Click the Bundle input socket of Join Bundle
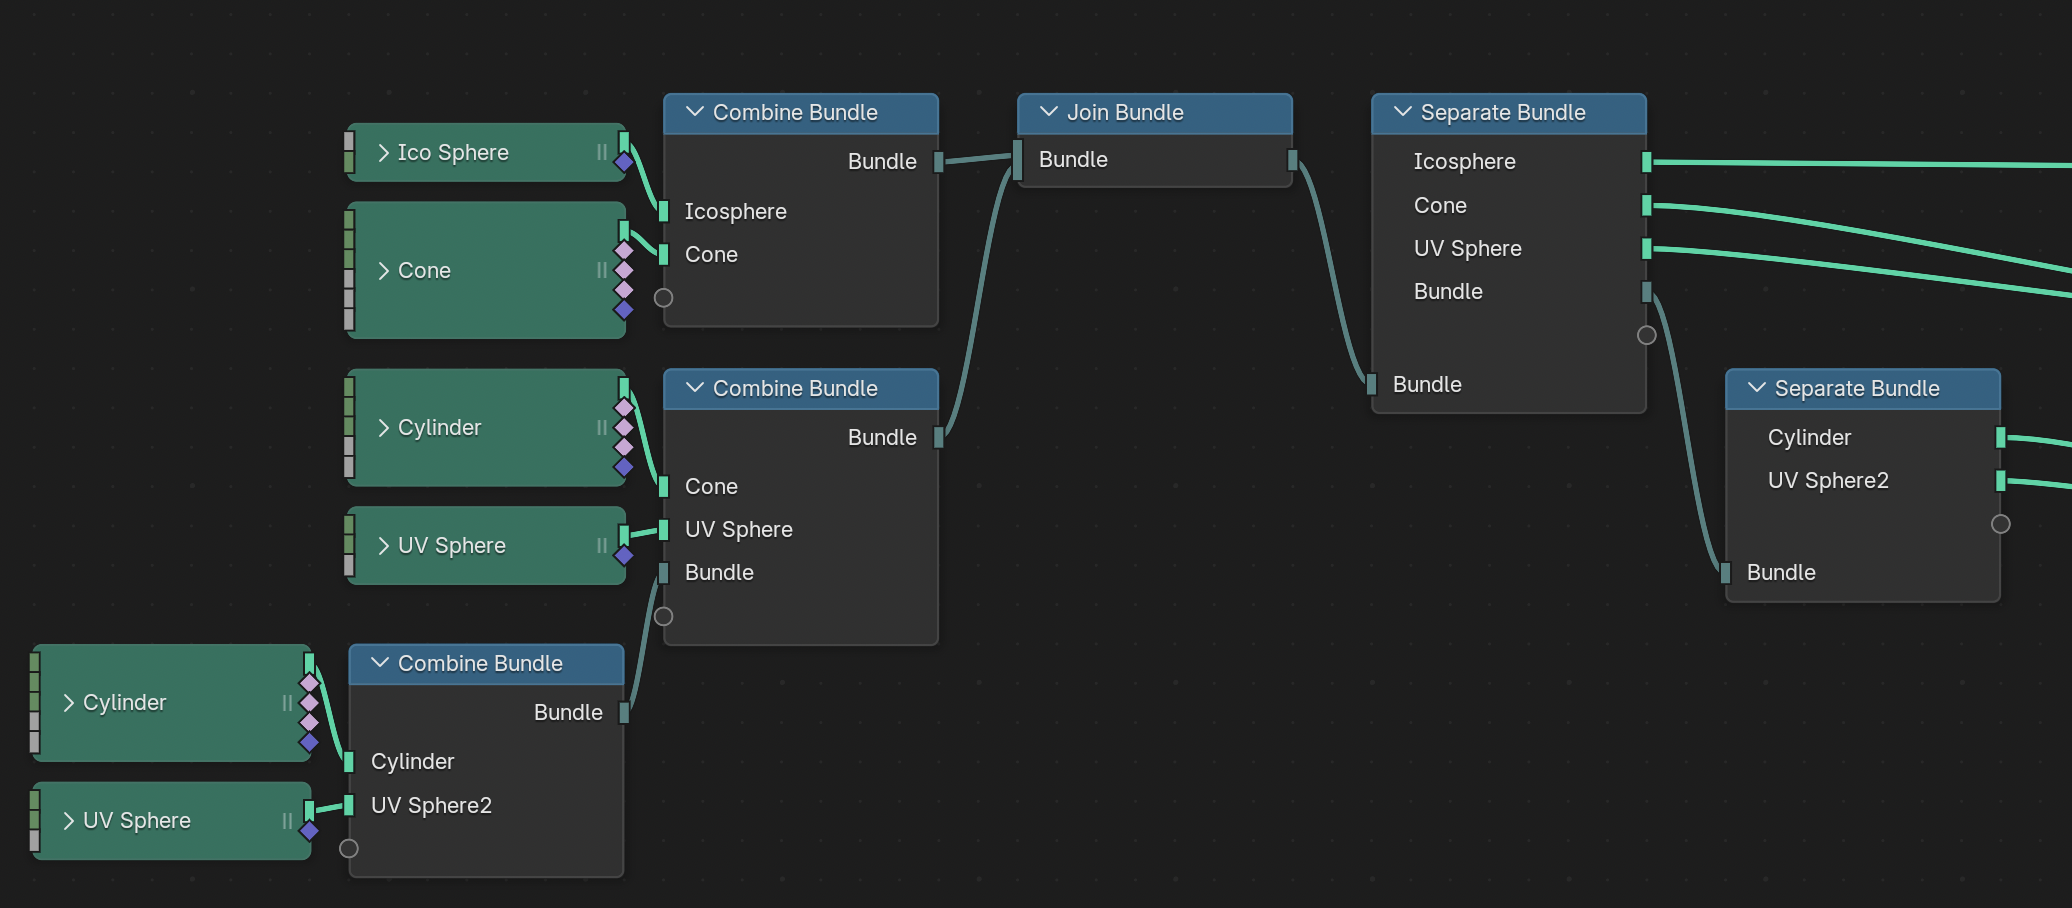 click(1018, 160)
